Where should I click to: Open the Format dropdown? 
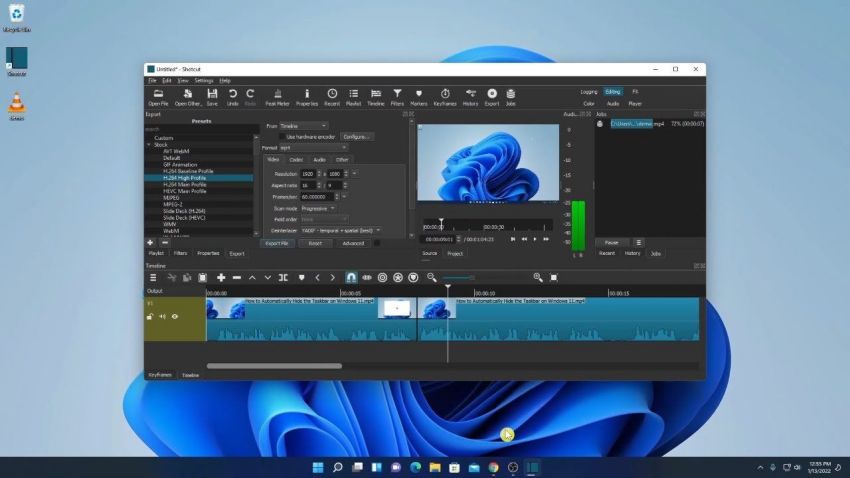[x=313, y=147]
